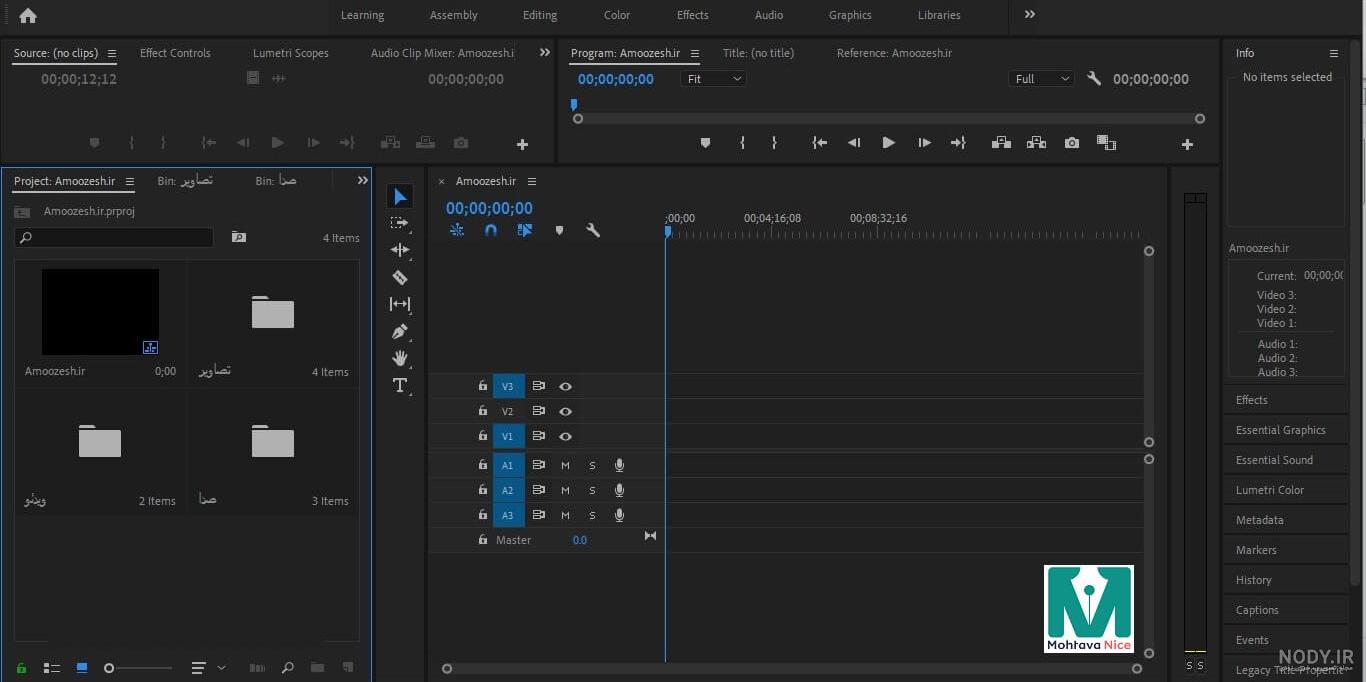Image resolution: width=1366 pixels, height=682 pixels.
Task: Select the Selection tool arrow
Action: coord(400,196)
